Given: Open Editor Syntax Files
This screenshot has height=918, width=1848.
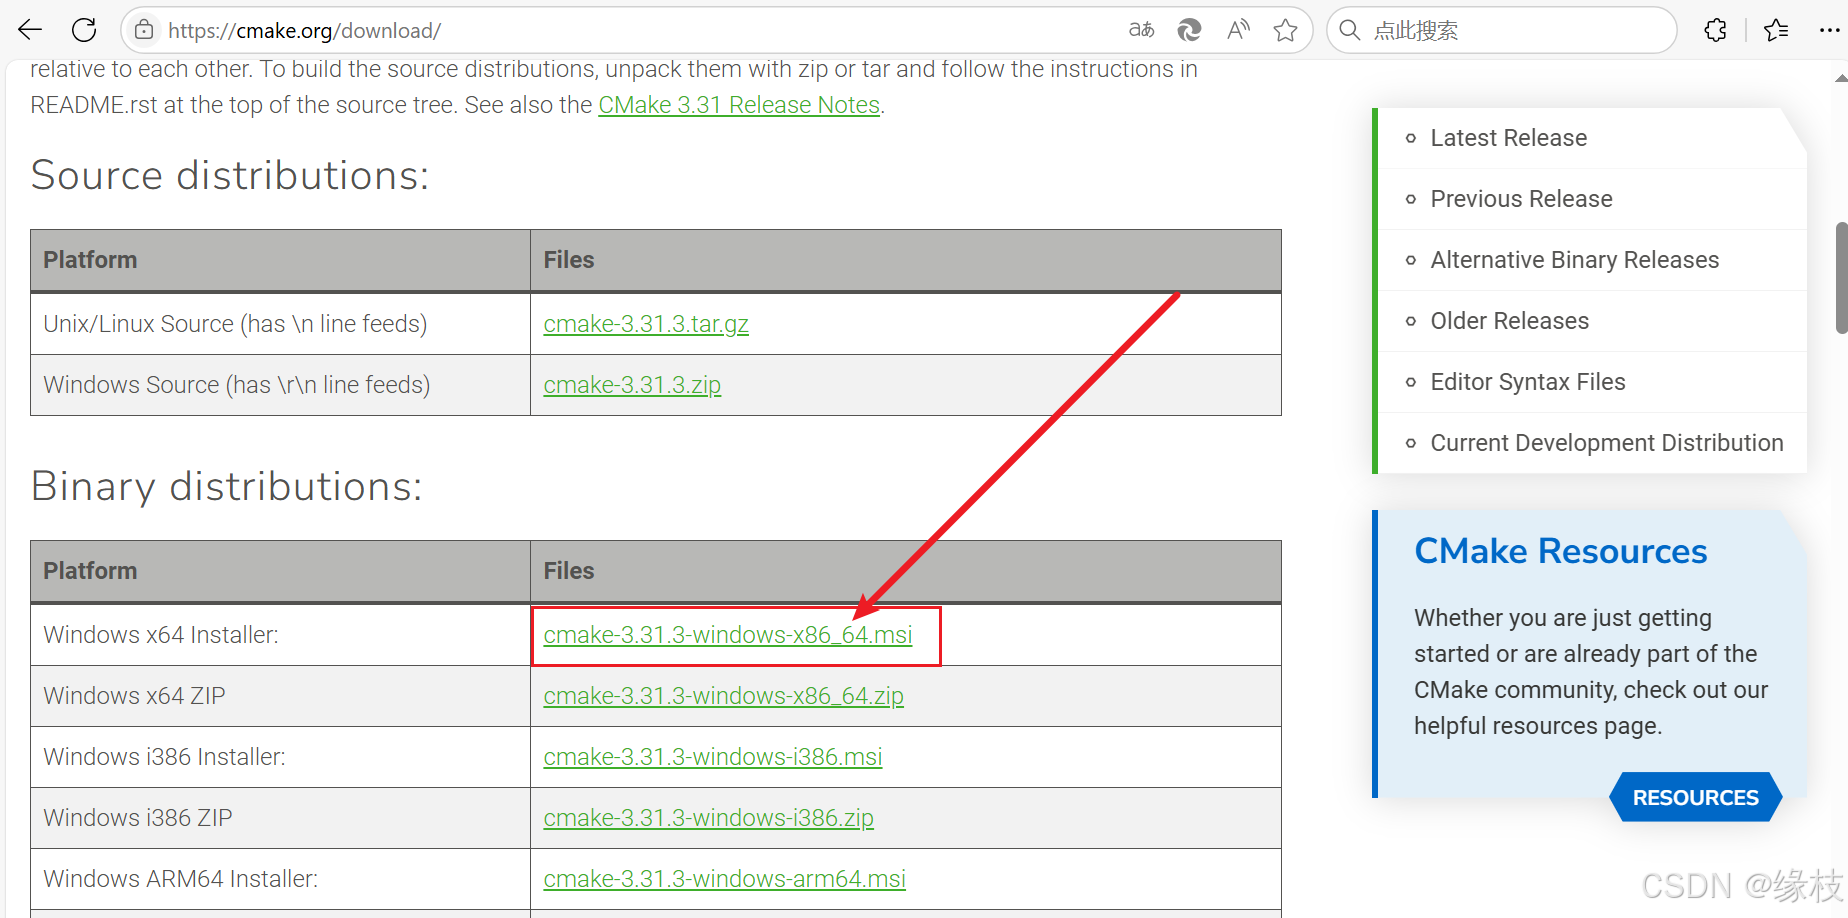Looking at the screenshot, I should pyautogui.click(x=1528, y=381).
